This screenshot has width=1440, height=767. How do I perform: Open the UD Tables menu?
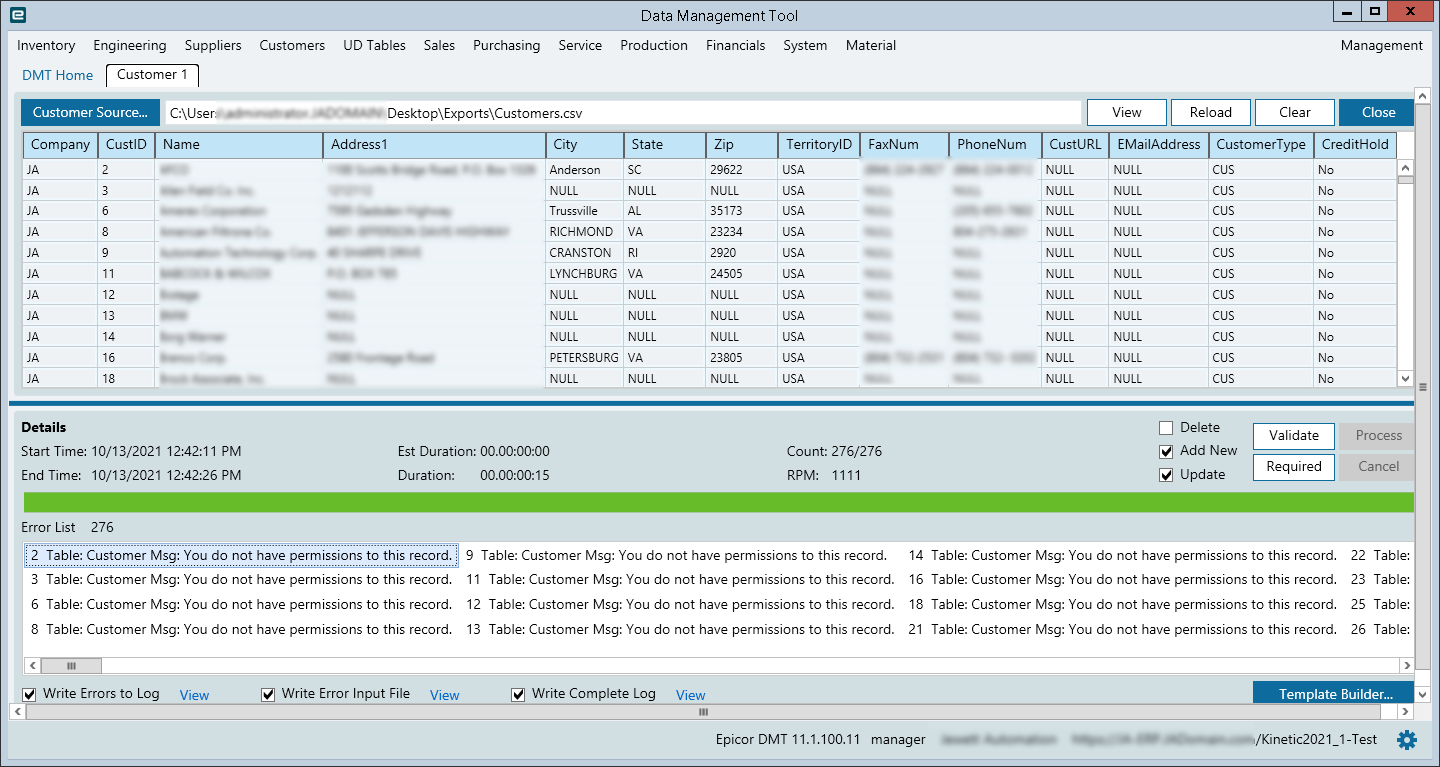(x=374, y=45)
